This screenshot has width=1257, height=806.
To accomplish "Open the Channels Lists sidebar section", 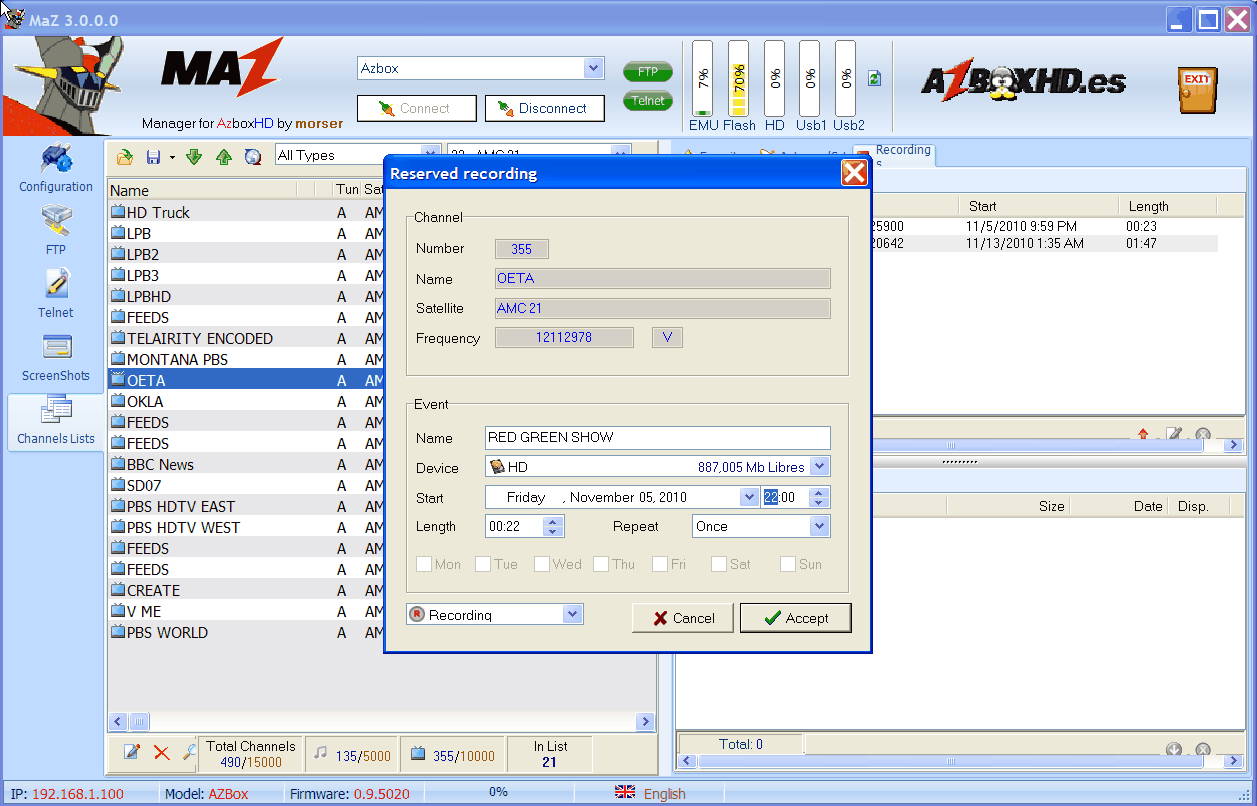I will 56,421.
